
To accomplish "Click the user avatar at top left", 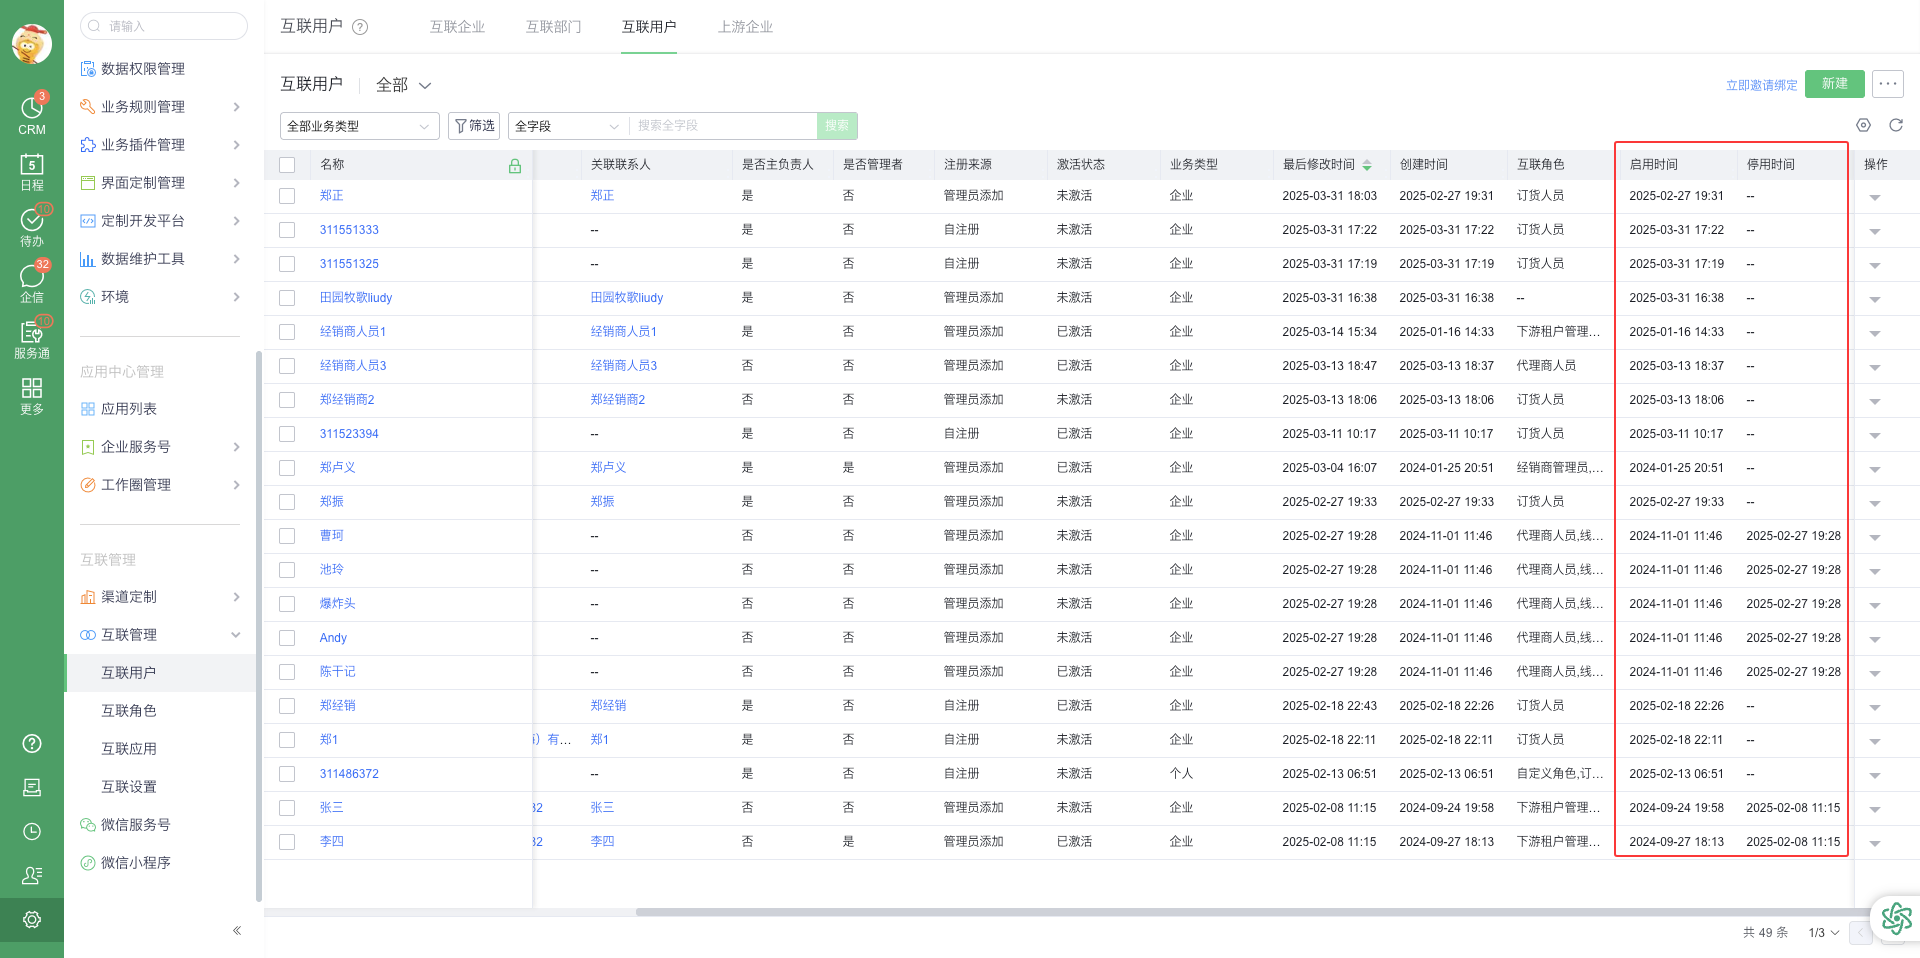I will (32, 43).
